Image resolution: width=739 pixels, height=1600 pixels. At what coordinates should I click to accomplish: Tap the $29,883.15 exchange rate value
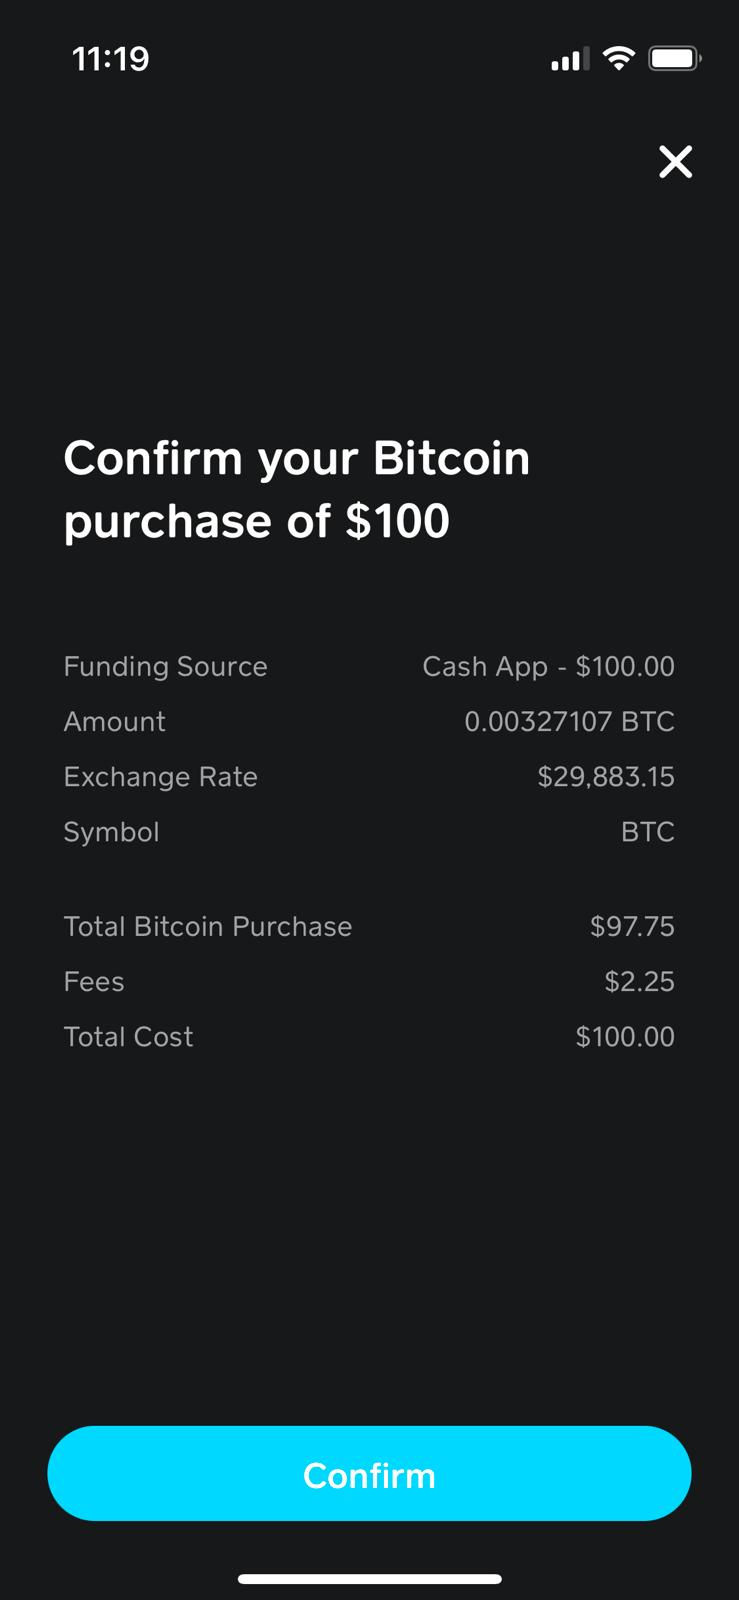(605, 777)
